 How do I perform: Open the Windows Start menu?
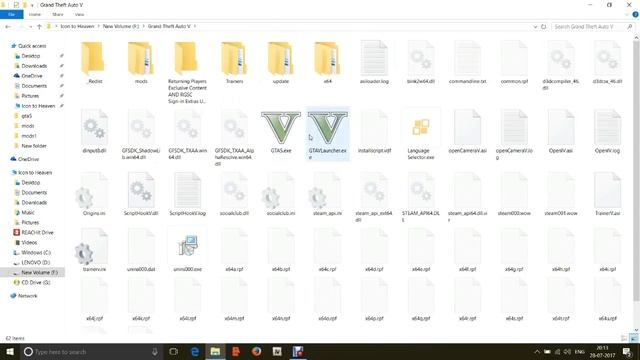point(10,351)
